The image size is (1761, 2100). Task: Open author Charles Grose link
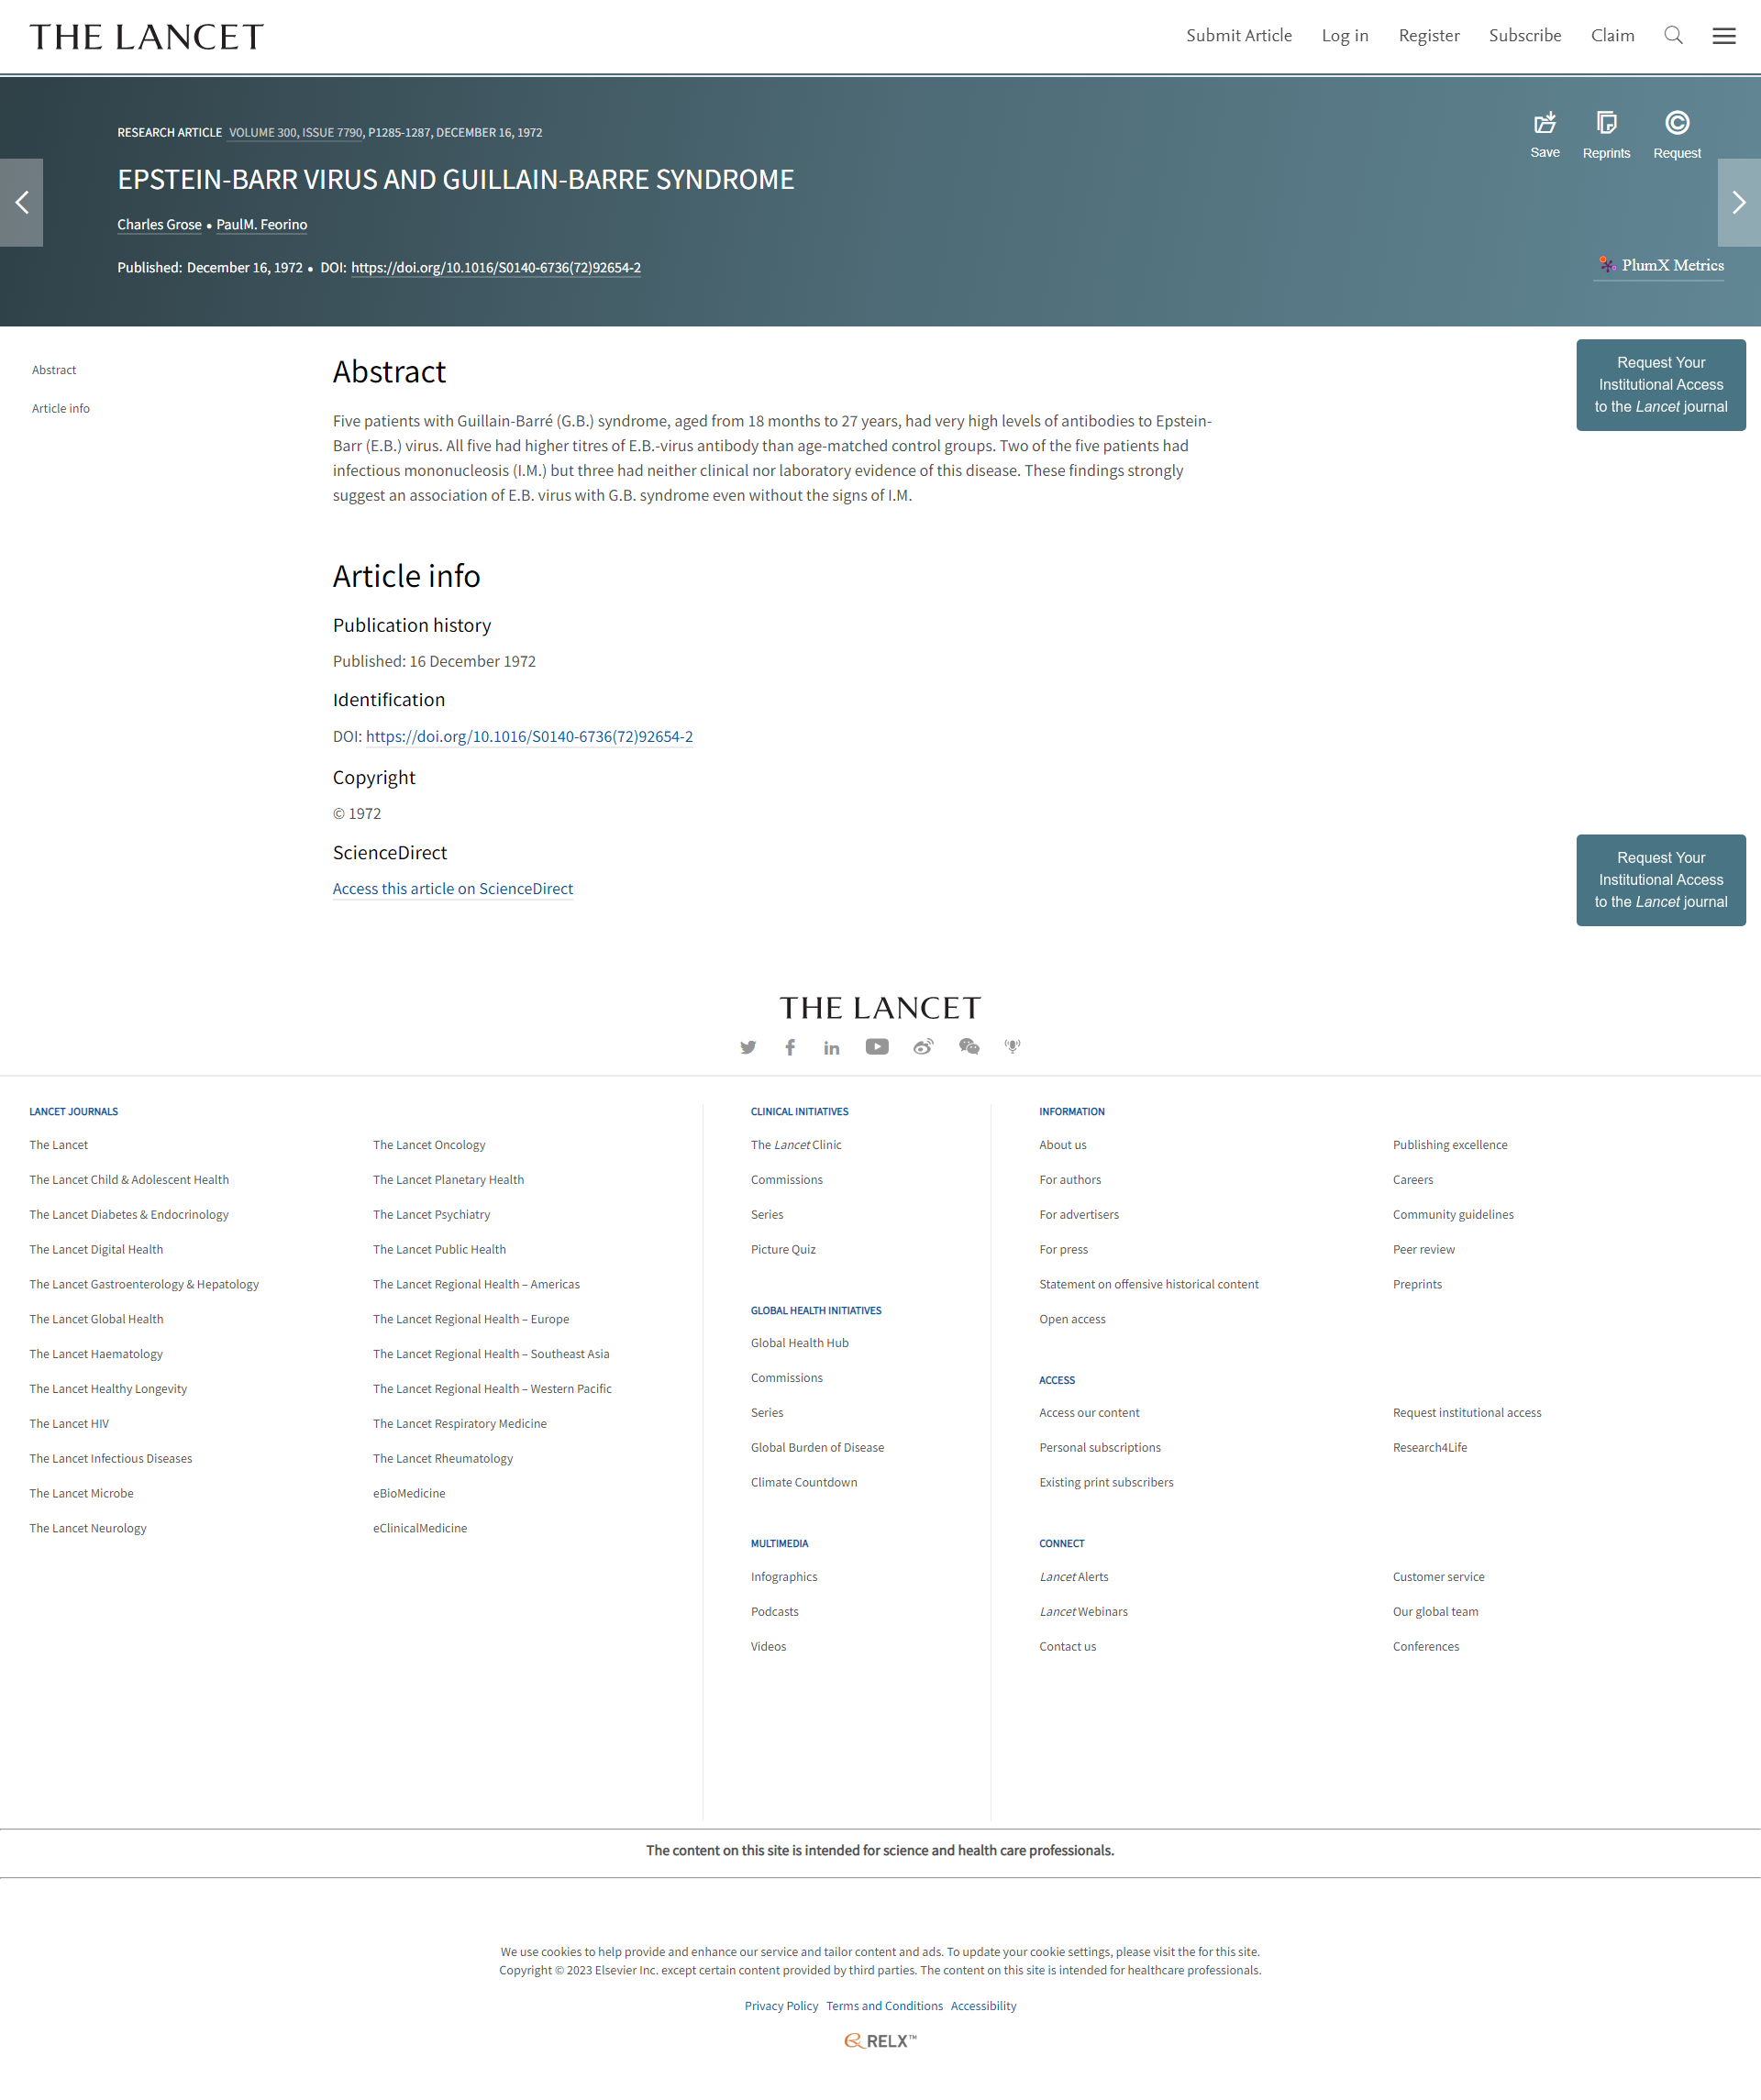point(159,225)
